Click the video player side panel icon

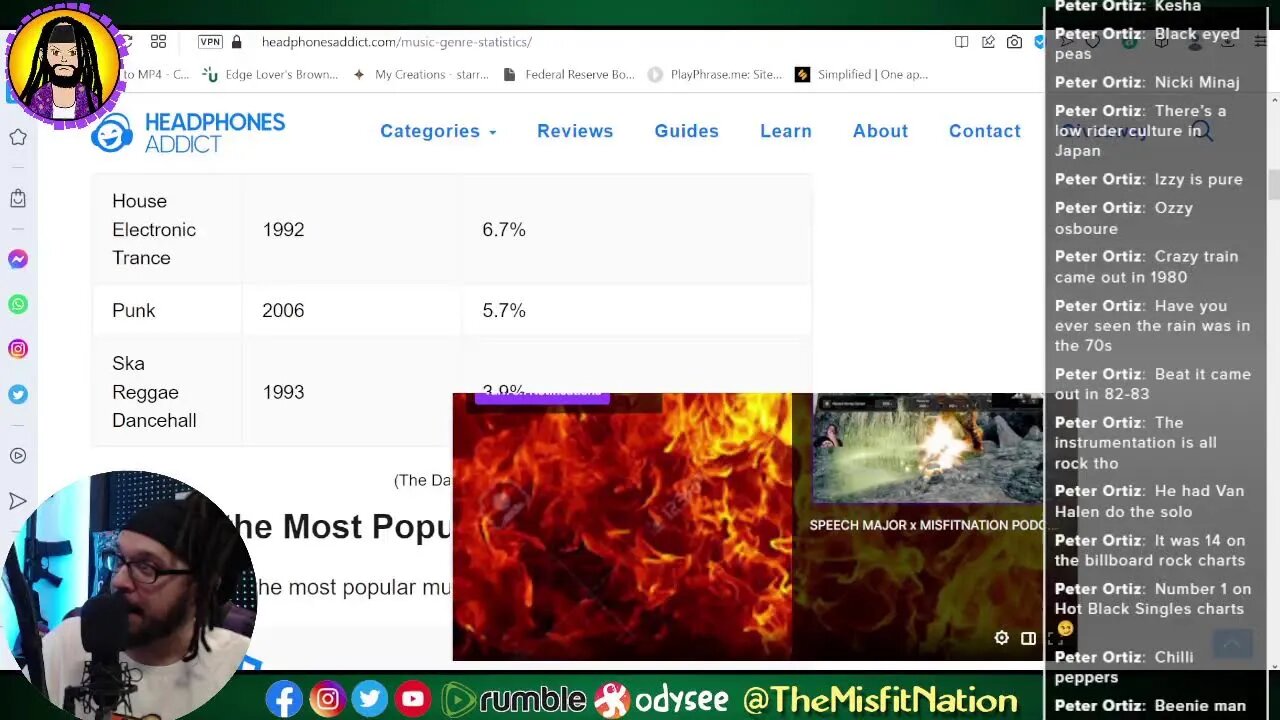pos(1028,638)
